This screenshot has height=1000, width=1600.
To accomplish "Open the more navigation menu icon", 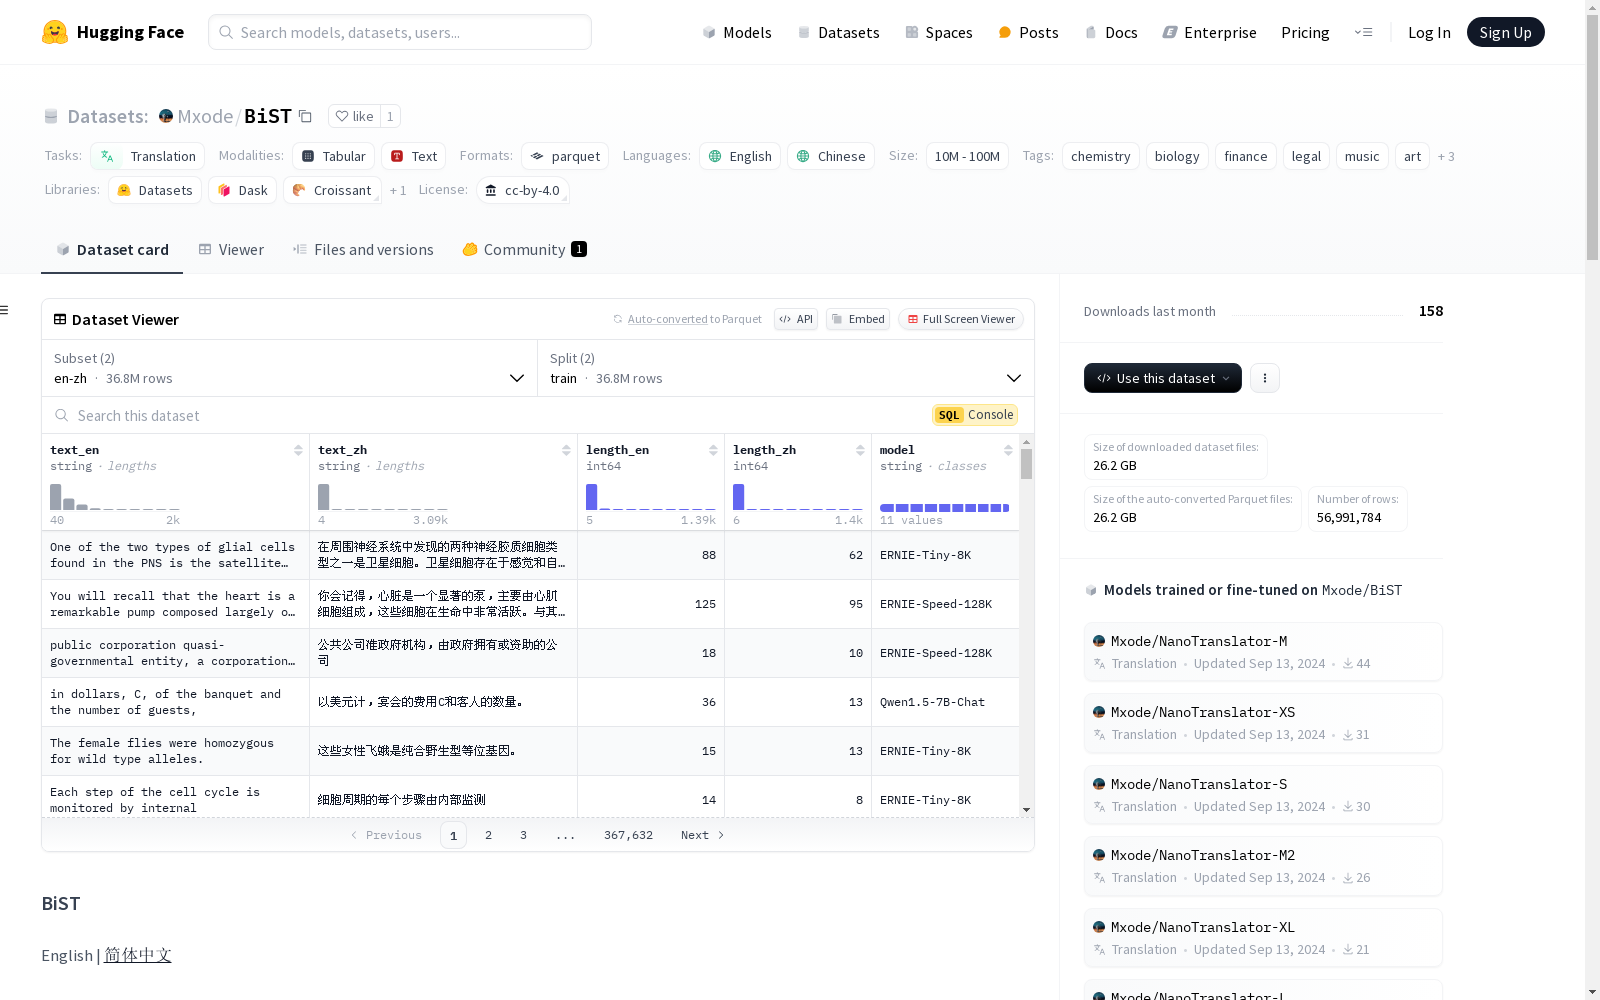I will coord(1363,32).
